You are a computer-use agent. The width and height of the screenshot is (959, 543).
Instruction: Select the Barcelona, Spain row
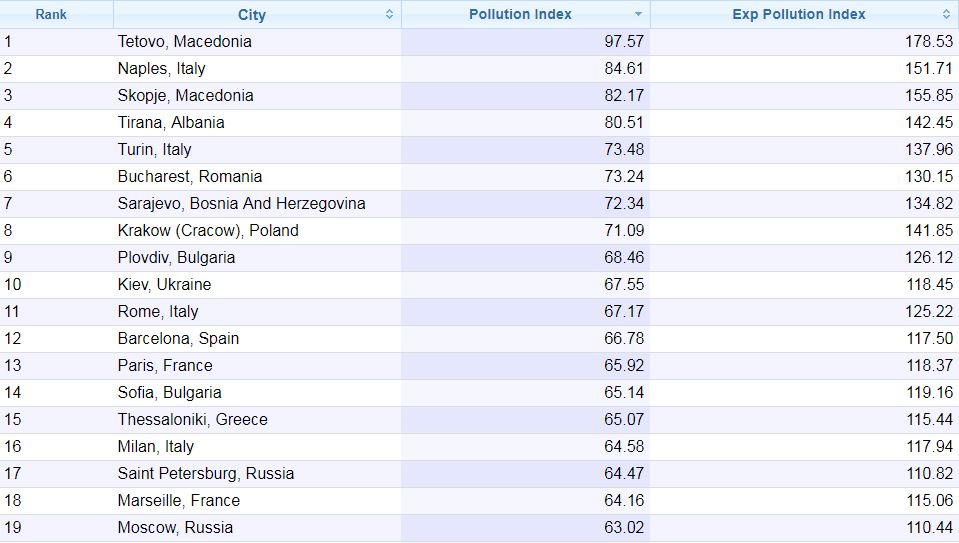click(x=178, y=339)
